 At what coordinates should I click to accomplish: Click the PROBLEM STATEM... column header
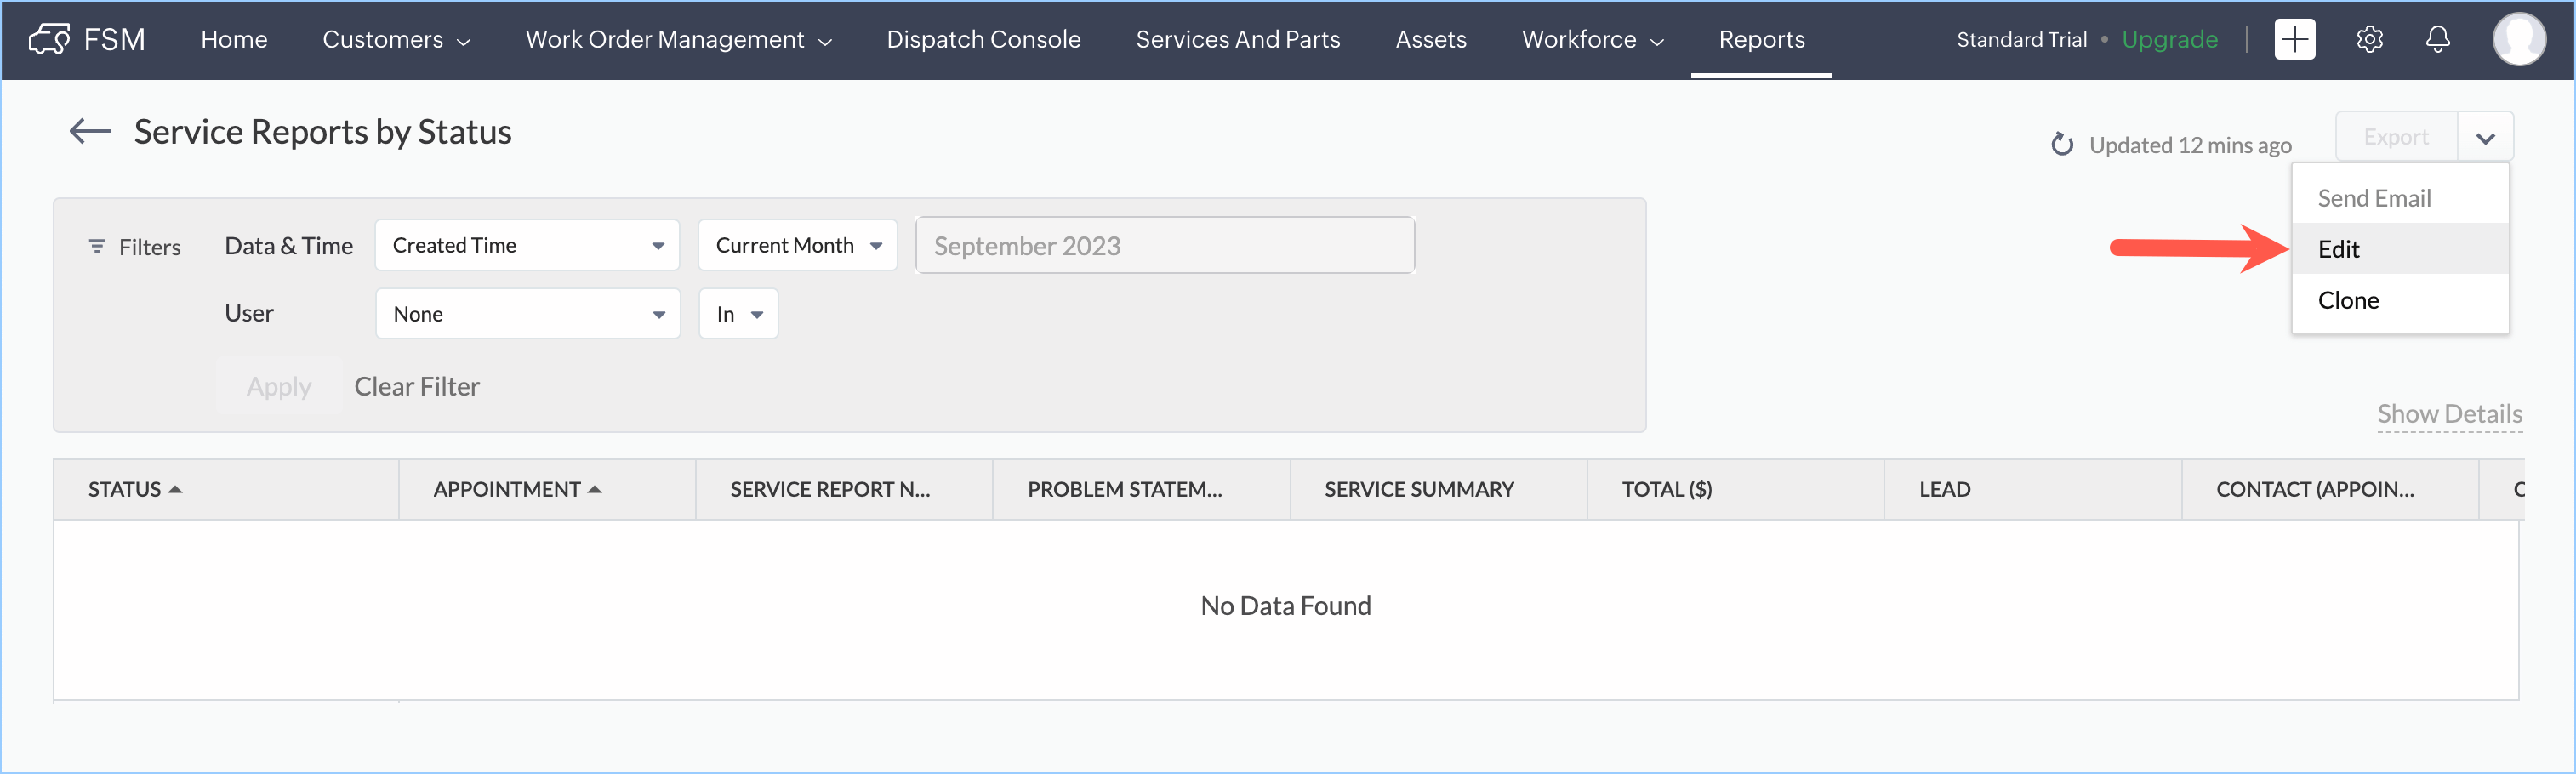pos(1141,489)
